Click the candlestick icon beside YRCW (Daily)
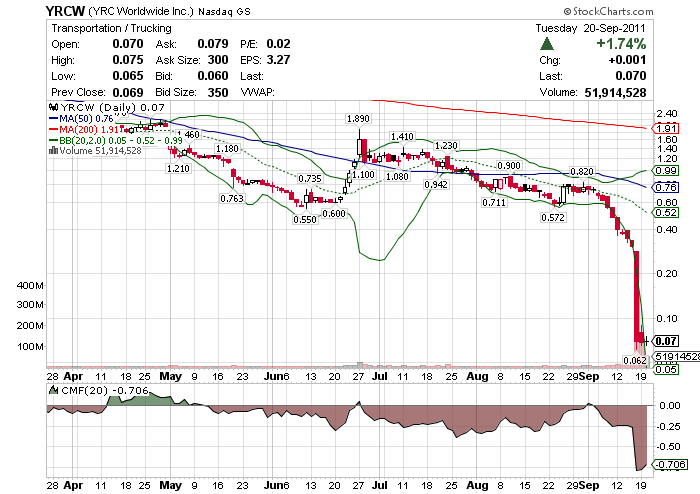700x494 pixels. click(x=54, y=106)
